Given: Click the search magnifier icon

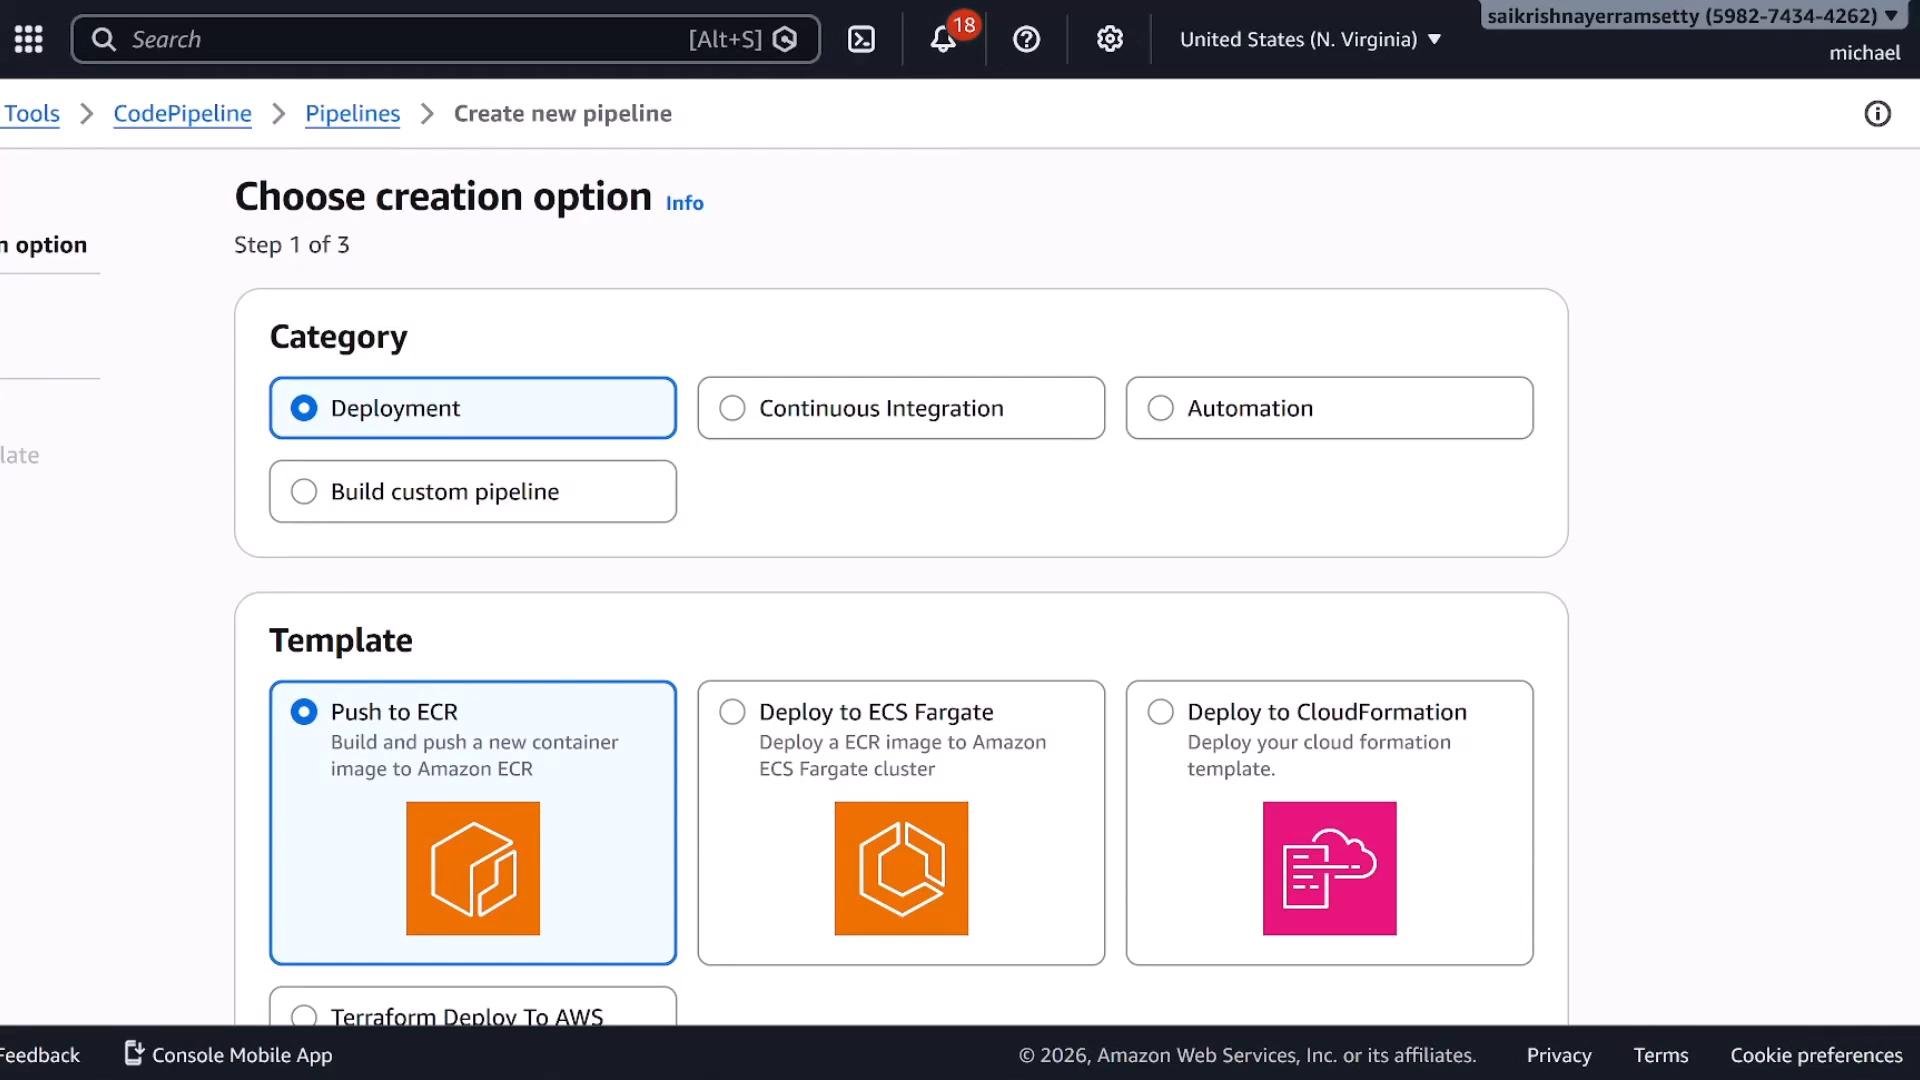Looking at the screenshot, I should pos(103,39).
